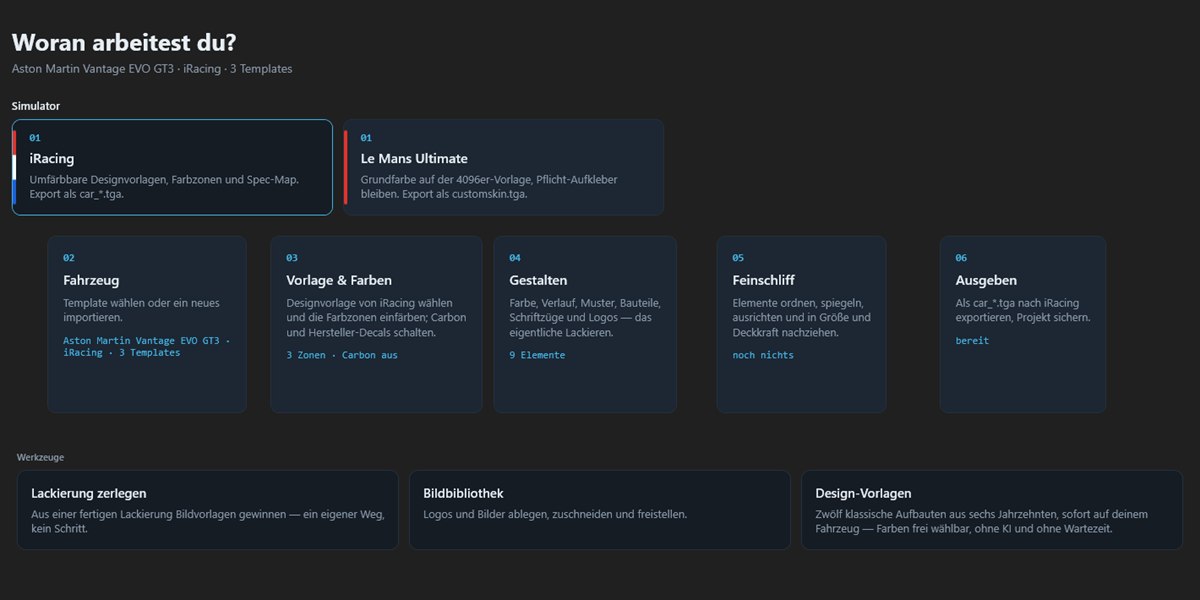Click the 'Simulator' section label
This screenshot has width=1200, height=600.
36,106
